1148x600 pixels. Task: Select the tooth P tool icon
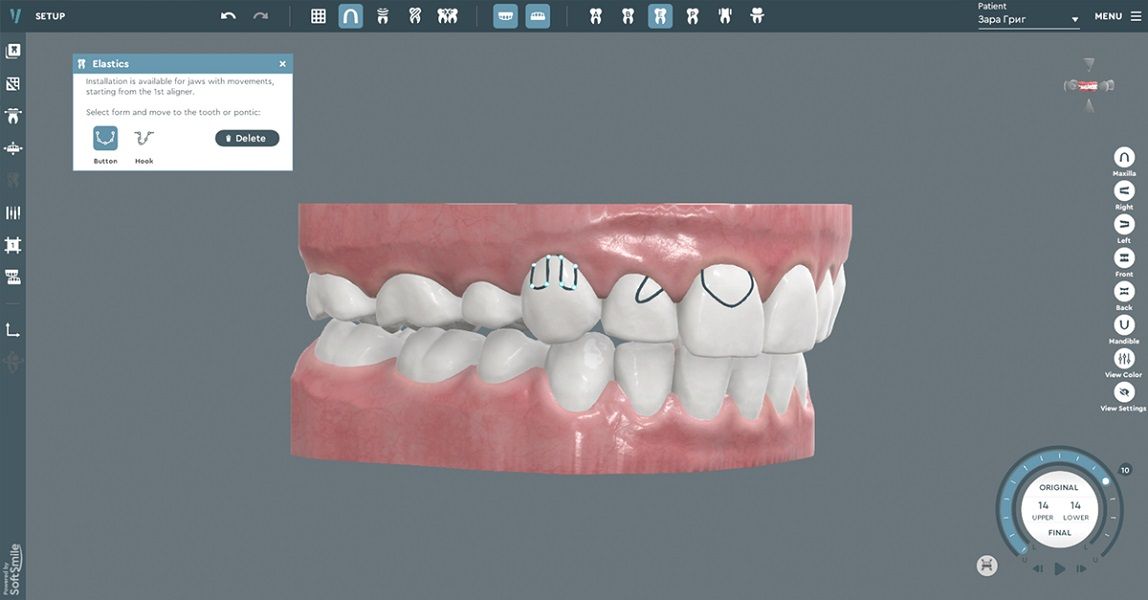(x=693, y=15)
